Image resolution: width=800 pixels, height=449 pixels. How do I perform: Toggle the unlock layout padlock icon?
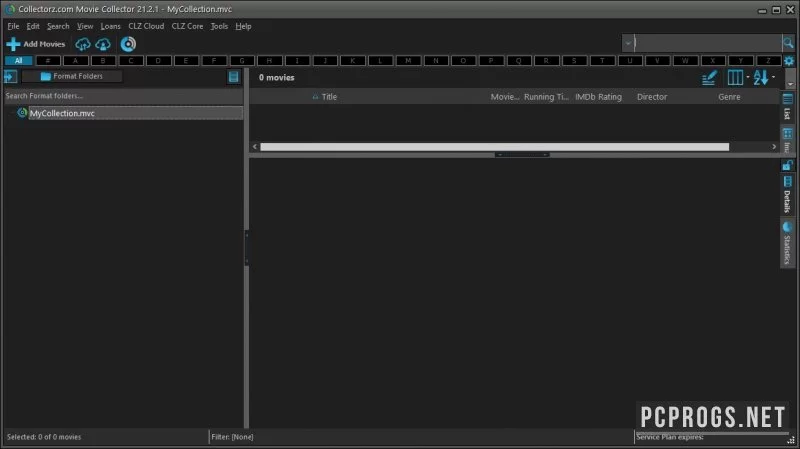click(x=787, y=165)
